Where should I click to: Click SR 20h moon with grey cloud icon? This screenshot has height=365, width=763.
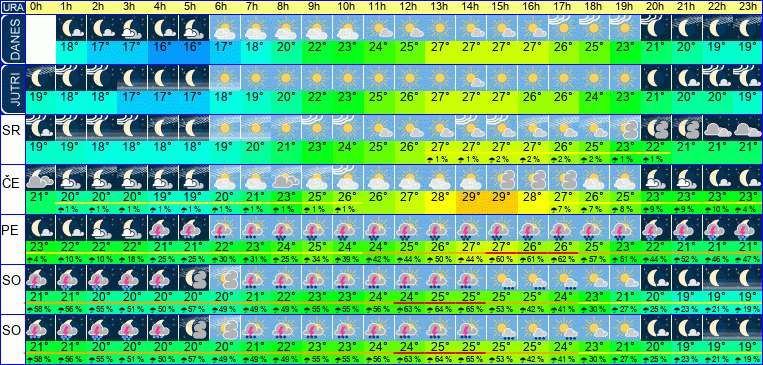[656, 128]
